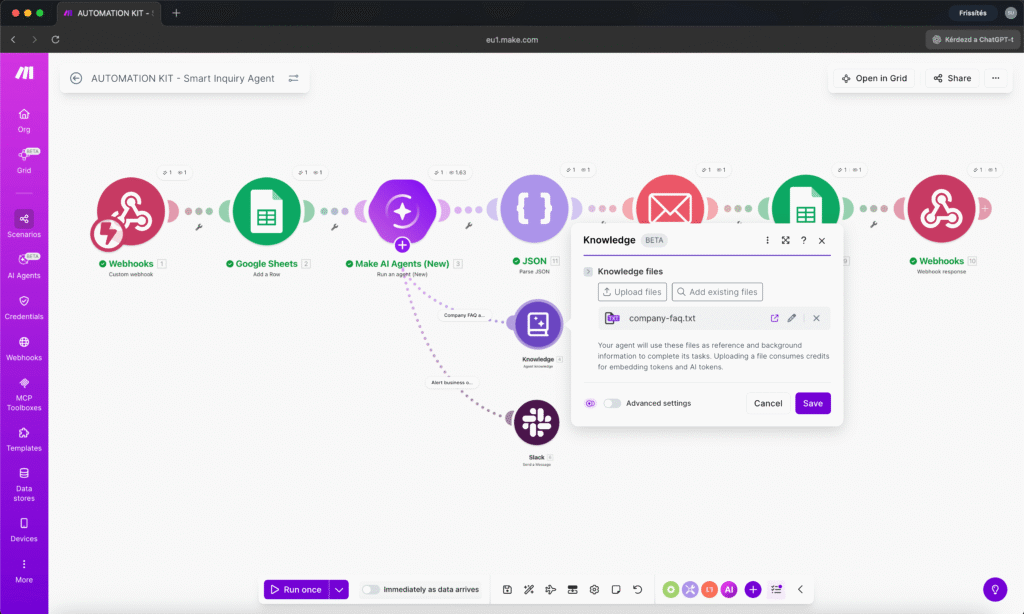Open scenario settings gear in bottom toolbar
Screen dimensions: 1024x614
[594, 589]
